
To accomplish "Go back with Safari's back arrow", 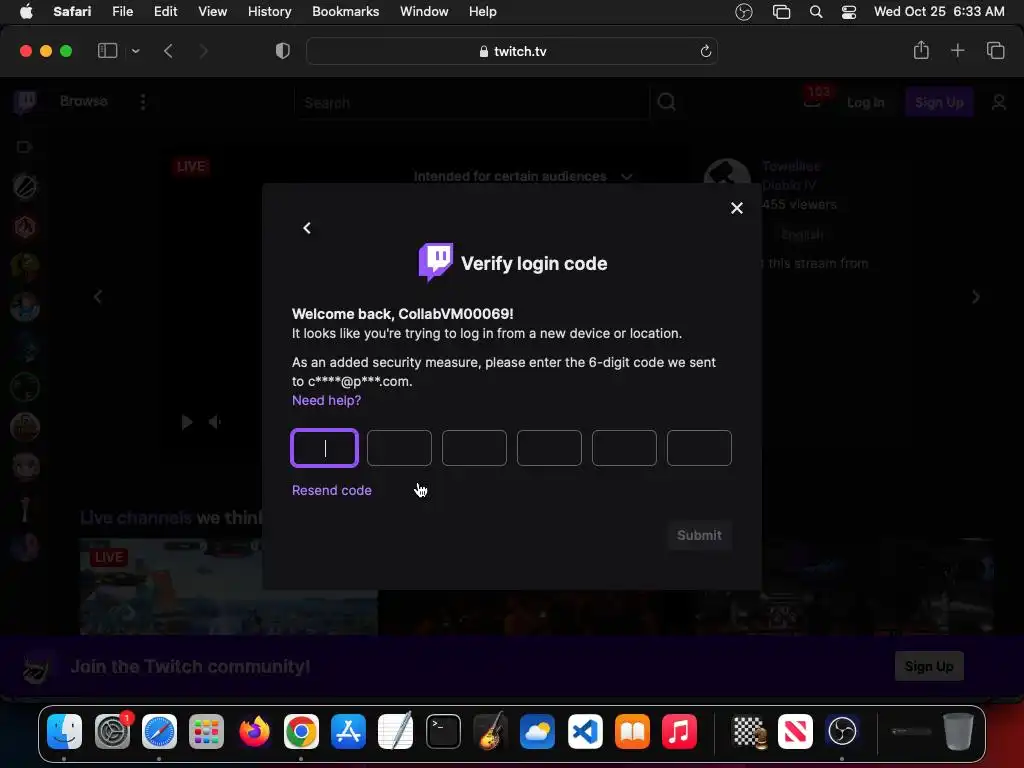I will coord(168,51).
